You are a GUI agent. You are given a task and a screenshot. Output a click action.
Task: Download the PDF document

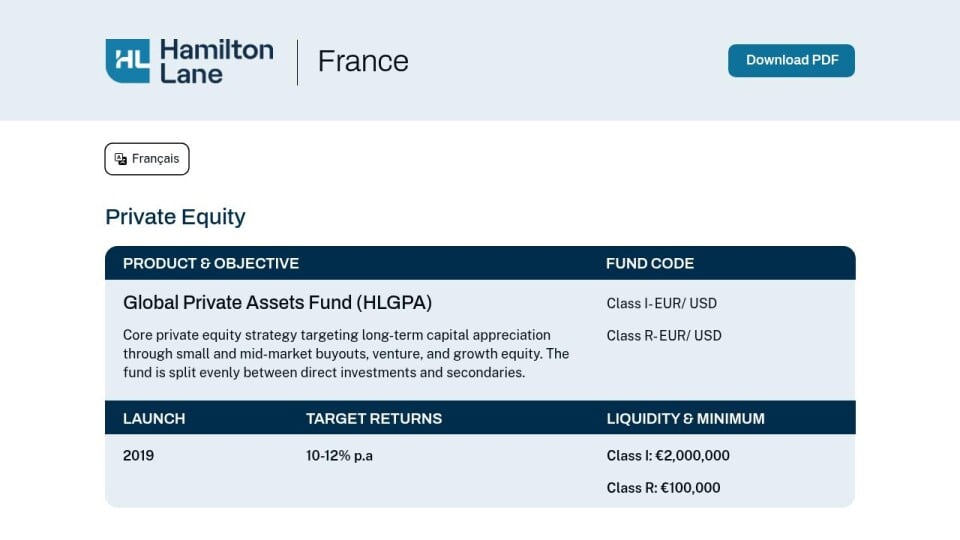791,60
